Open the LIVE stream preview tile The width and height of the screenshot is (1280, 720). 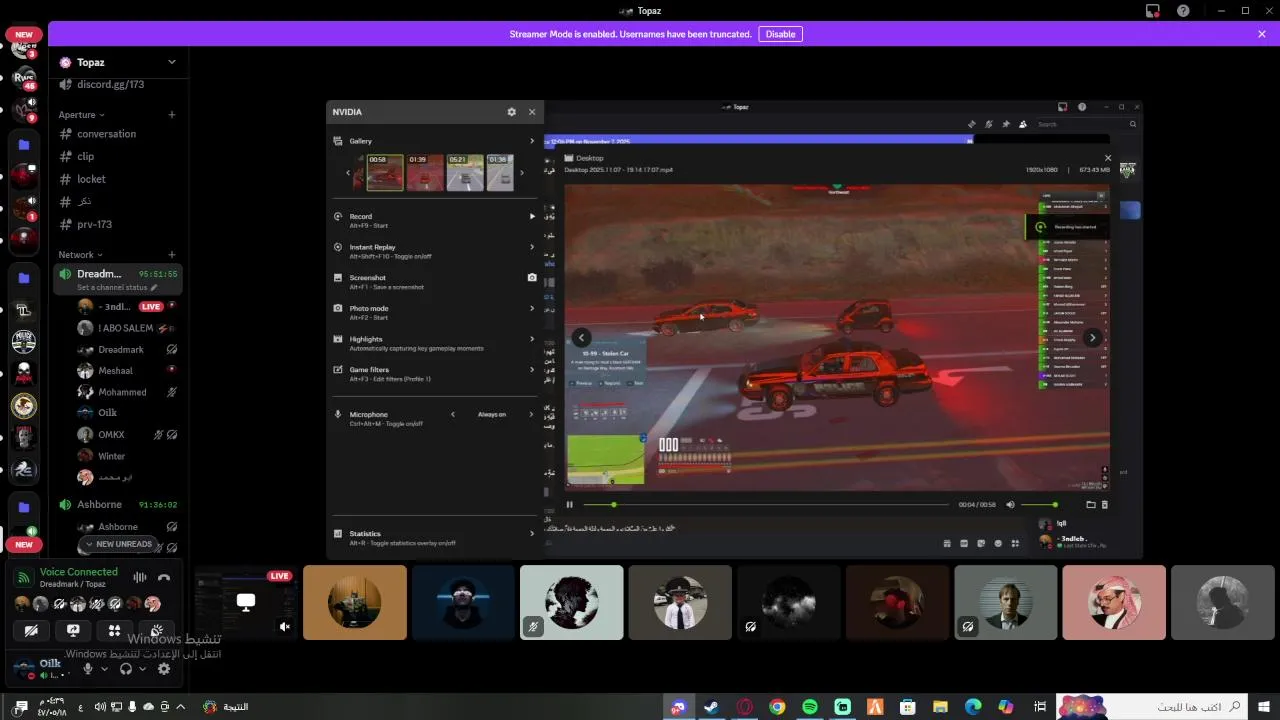[x=245, y=602]
